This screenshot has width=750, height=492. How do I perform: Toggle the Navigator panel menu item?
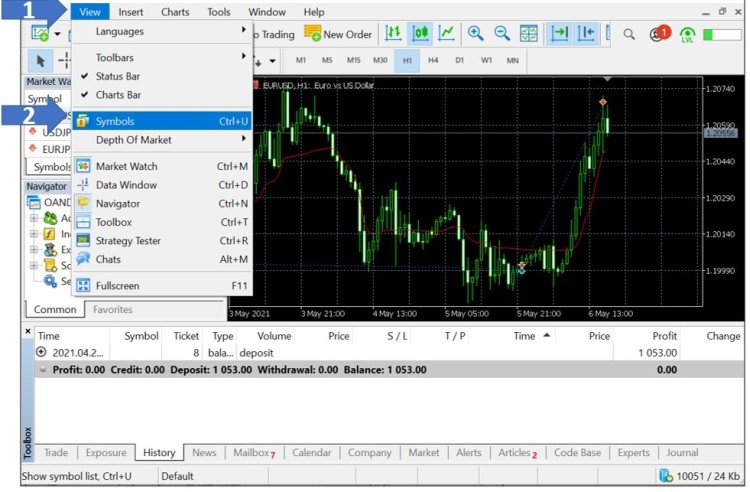tap(120, 203)
